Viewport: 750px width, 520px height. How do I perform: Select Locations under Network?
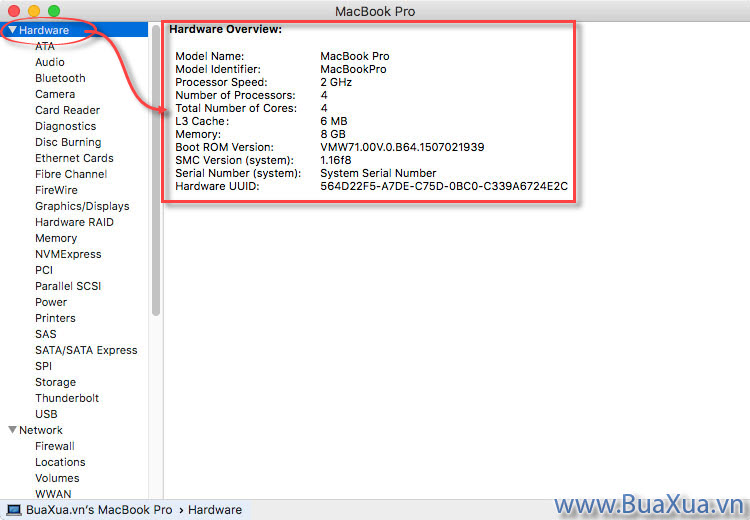coord(60,462)
